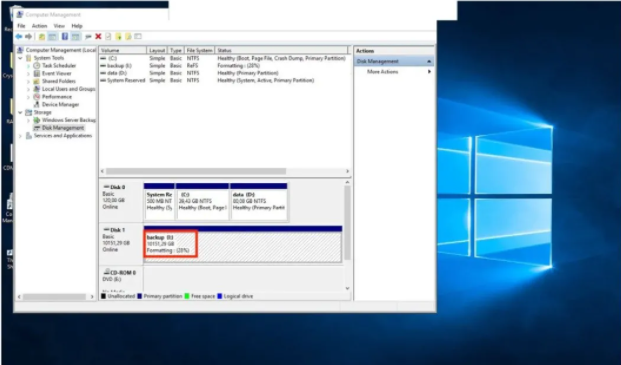Click Local Users and Groups icon
621x365 pixels.
tap(37, 89)
